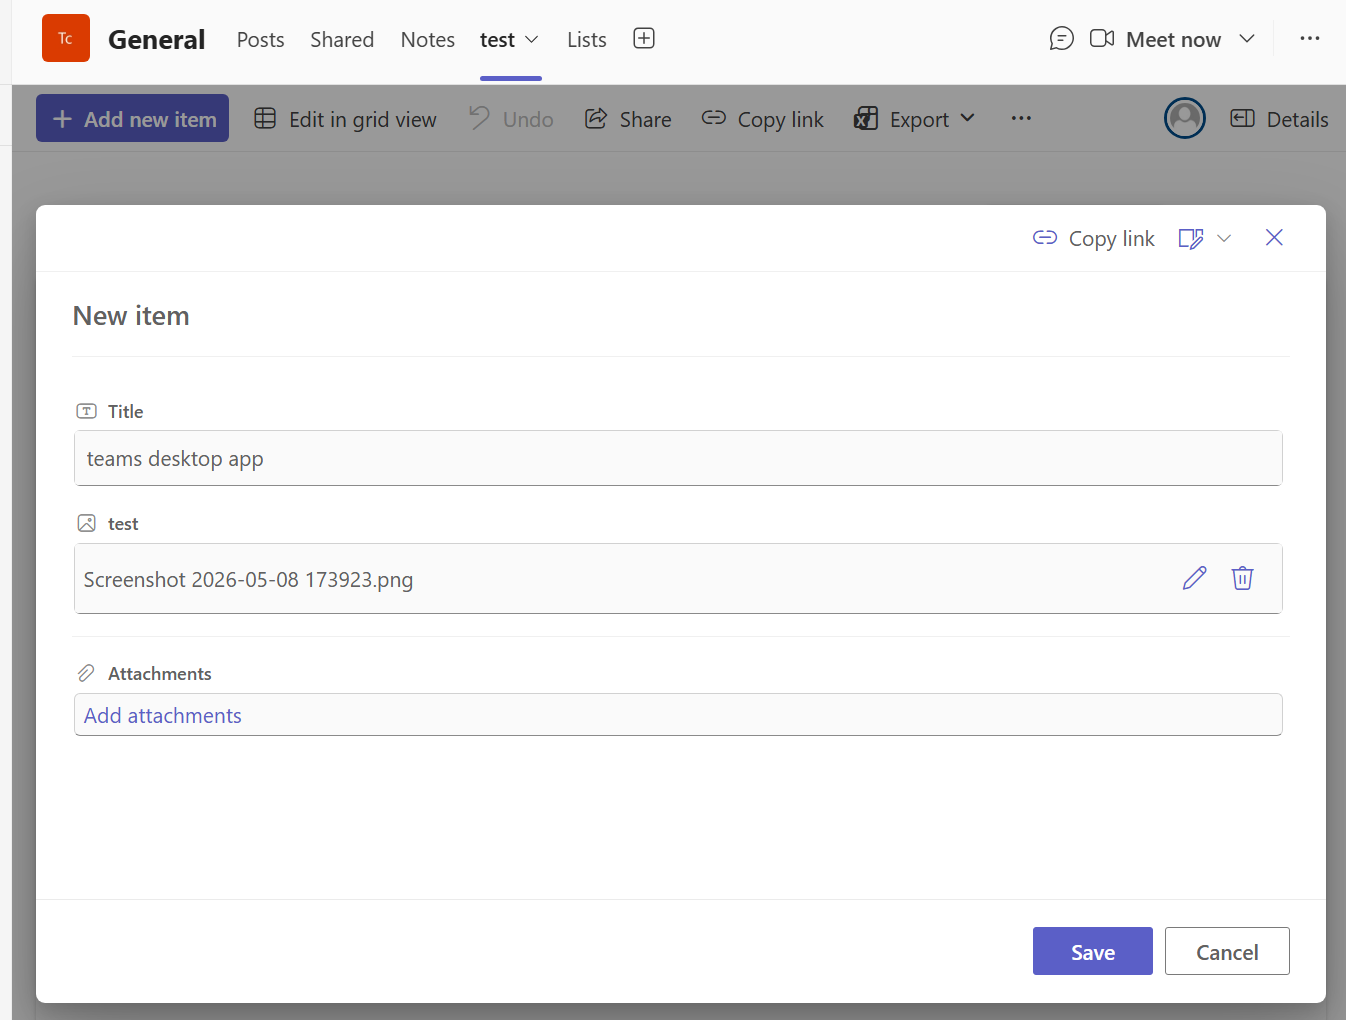Screen dimensions: 1346x1020
Task: Click Add attachments link
Action: pos(163,715)
